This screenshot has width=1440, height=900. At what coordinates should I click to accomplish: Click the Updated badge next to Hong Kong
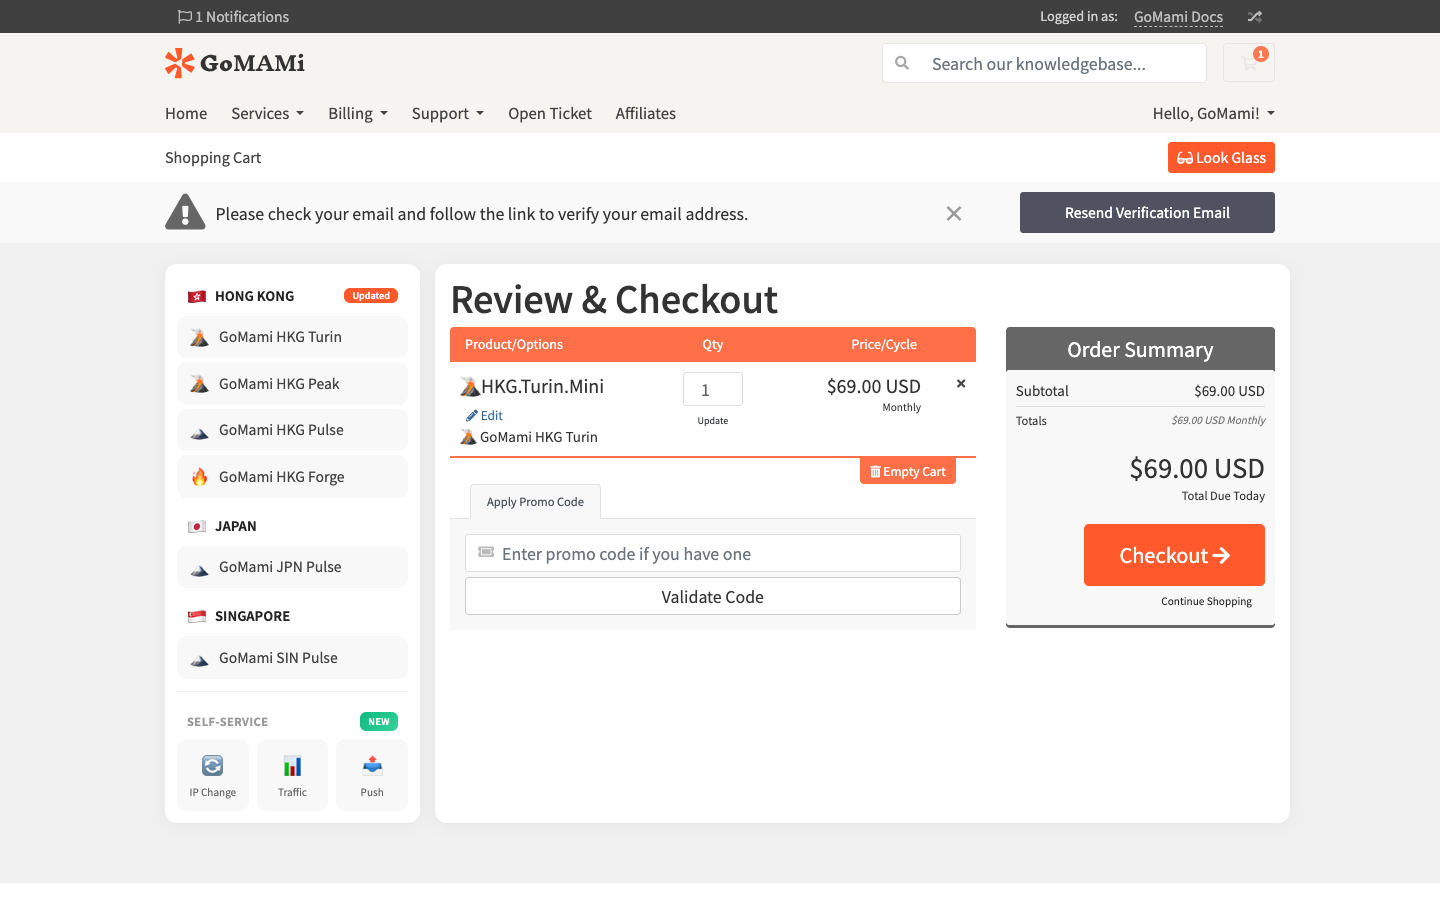[371, 296]
